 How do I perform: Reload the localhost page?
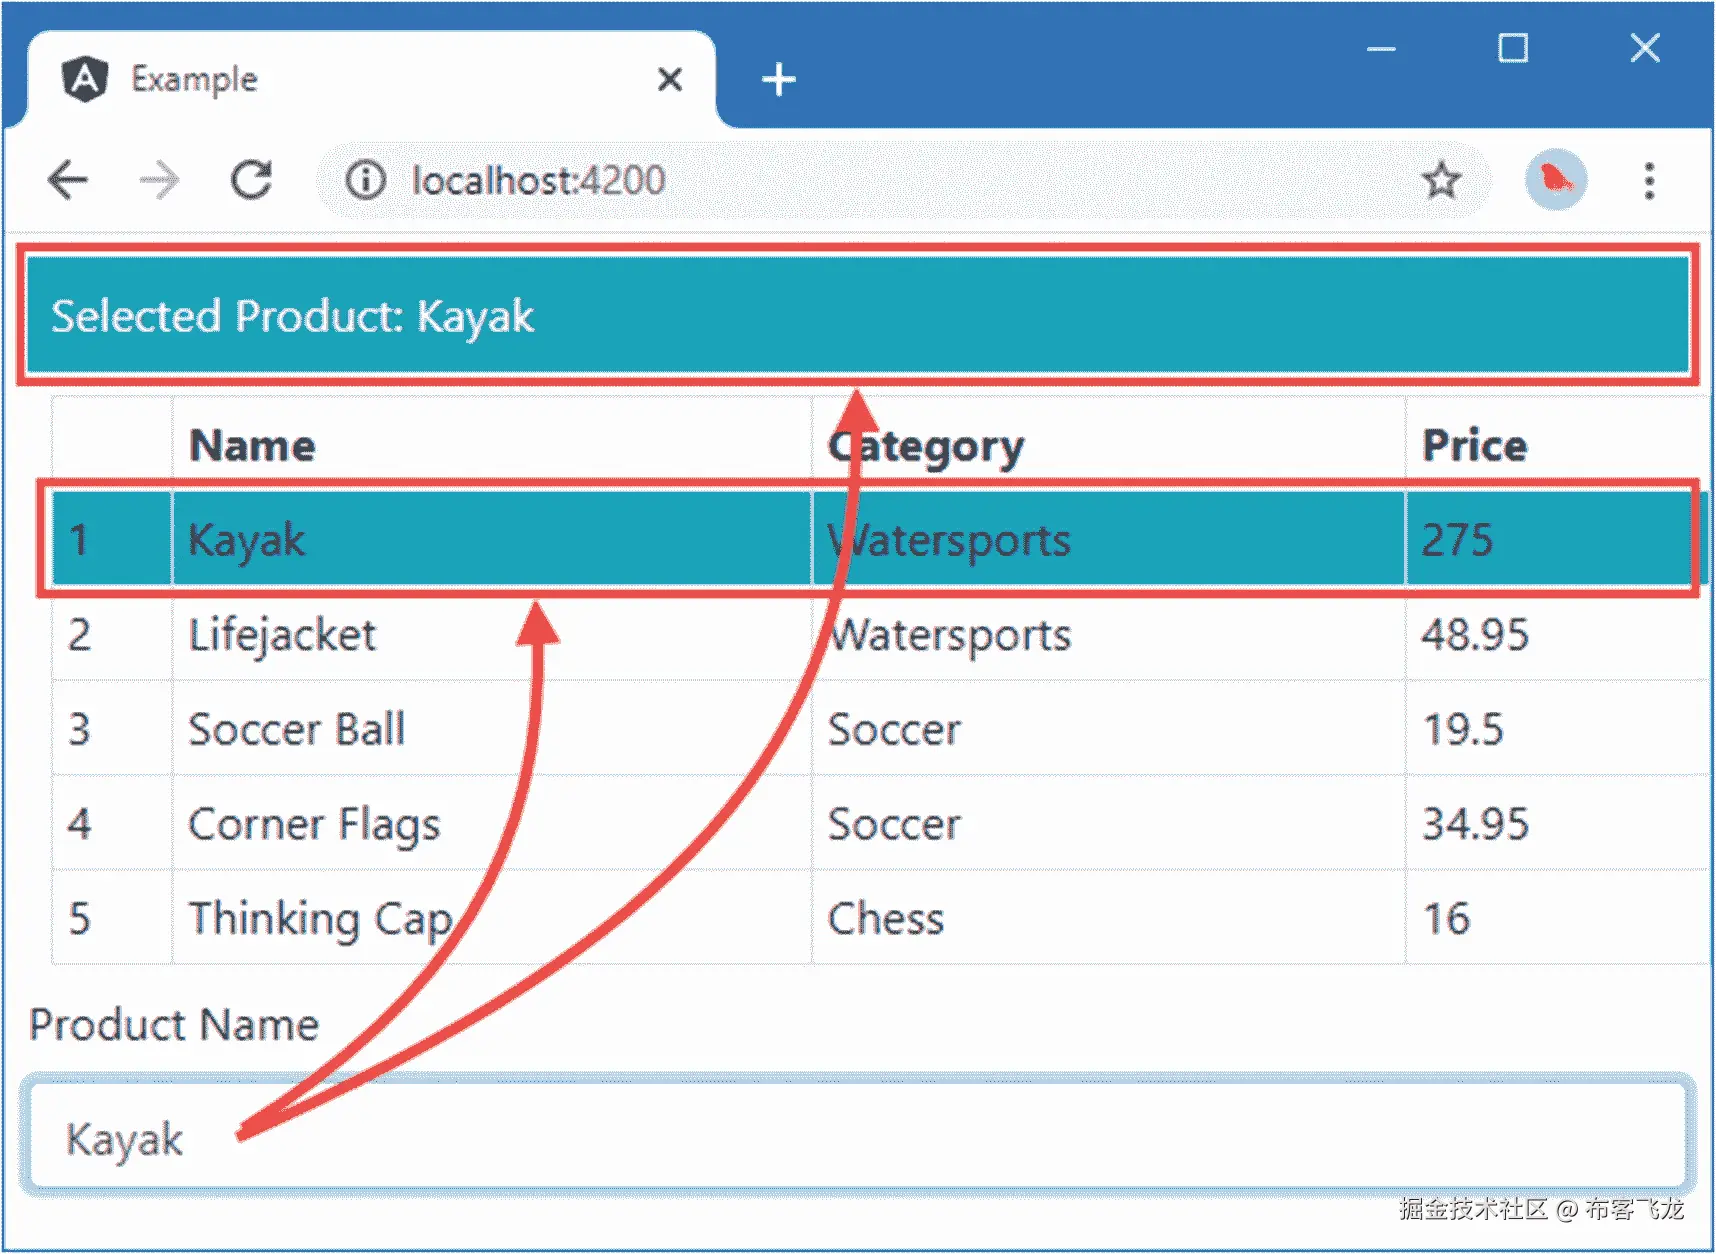251,181
